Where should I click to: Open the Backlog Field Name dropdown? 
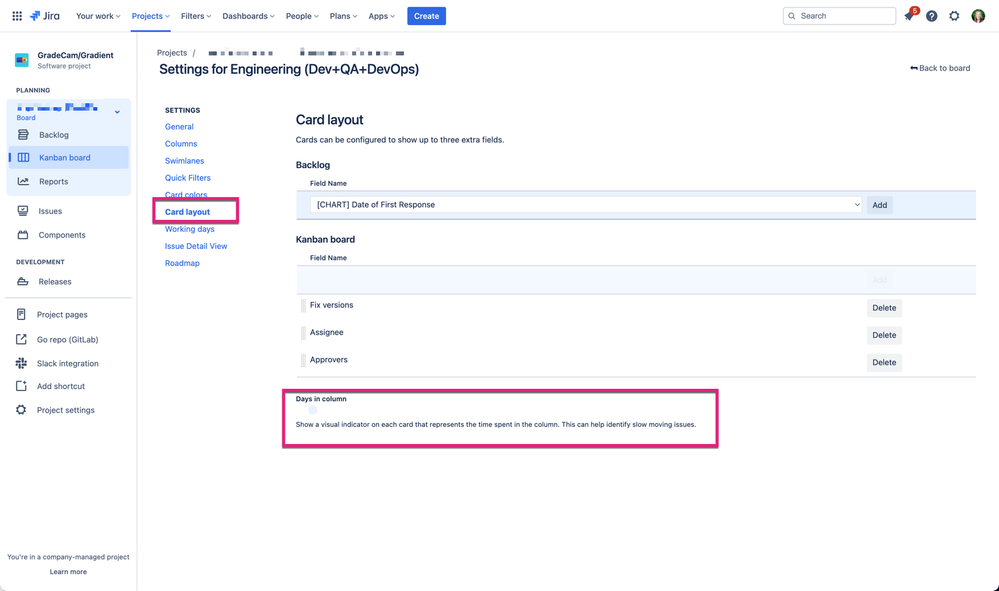(x=586, y=204)
